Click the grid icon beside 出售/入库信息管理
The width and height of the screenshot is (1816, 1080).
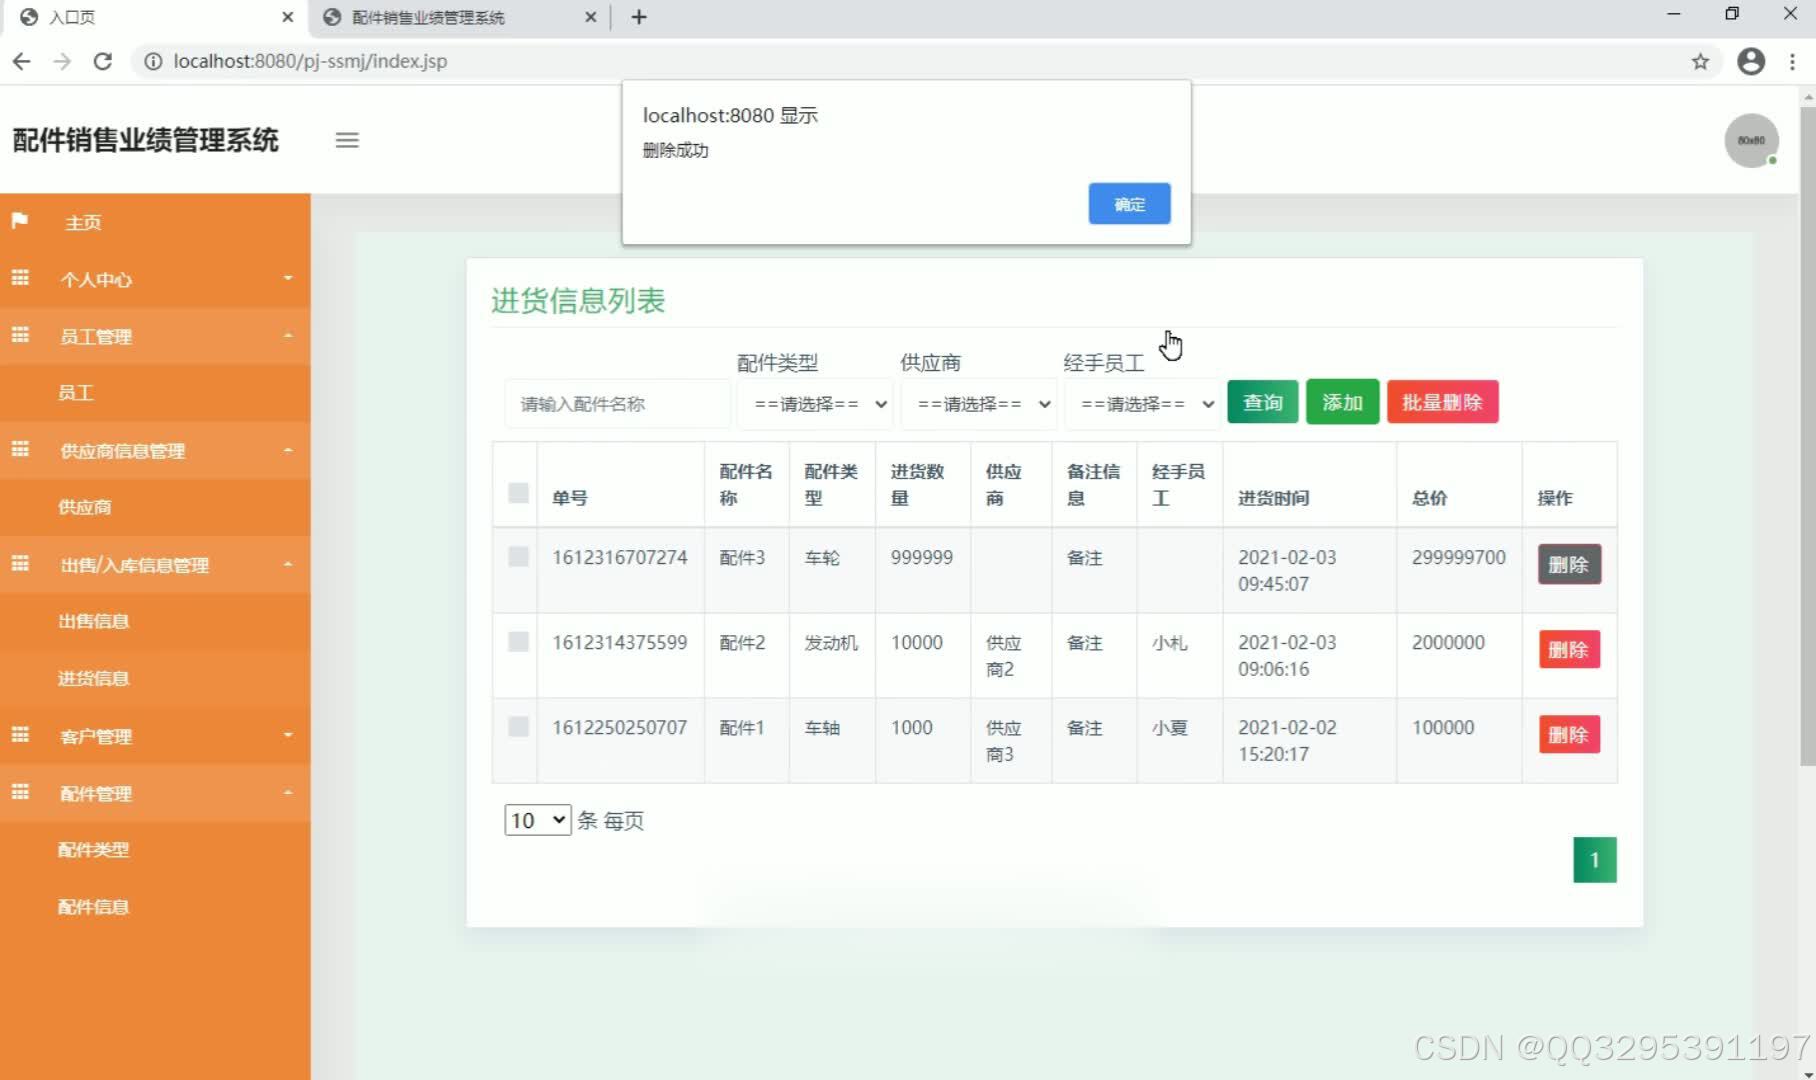20,563
